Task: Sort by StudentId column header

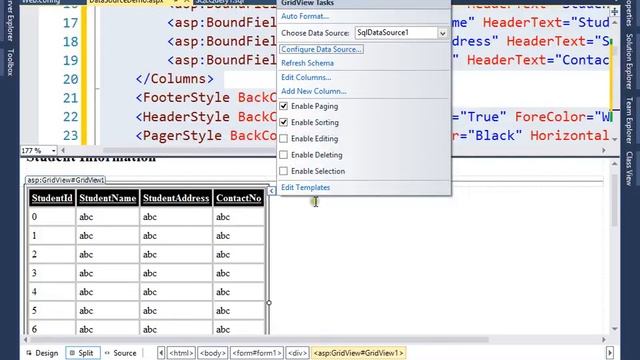Action: coord(52,198)
